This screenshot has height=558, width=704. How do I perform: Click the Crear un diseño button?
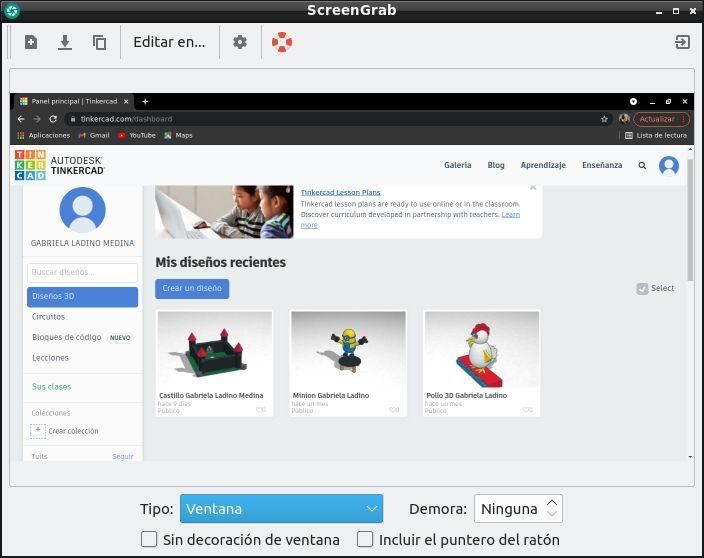tap(192, 289)
